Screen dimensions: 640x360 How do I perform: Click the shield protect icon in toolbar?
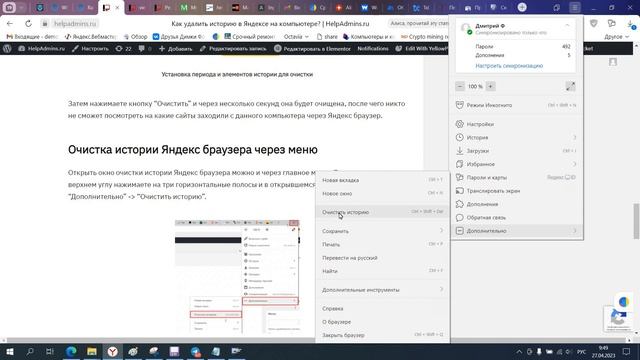click(x=593, y=24)
